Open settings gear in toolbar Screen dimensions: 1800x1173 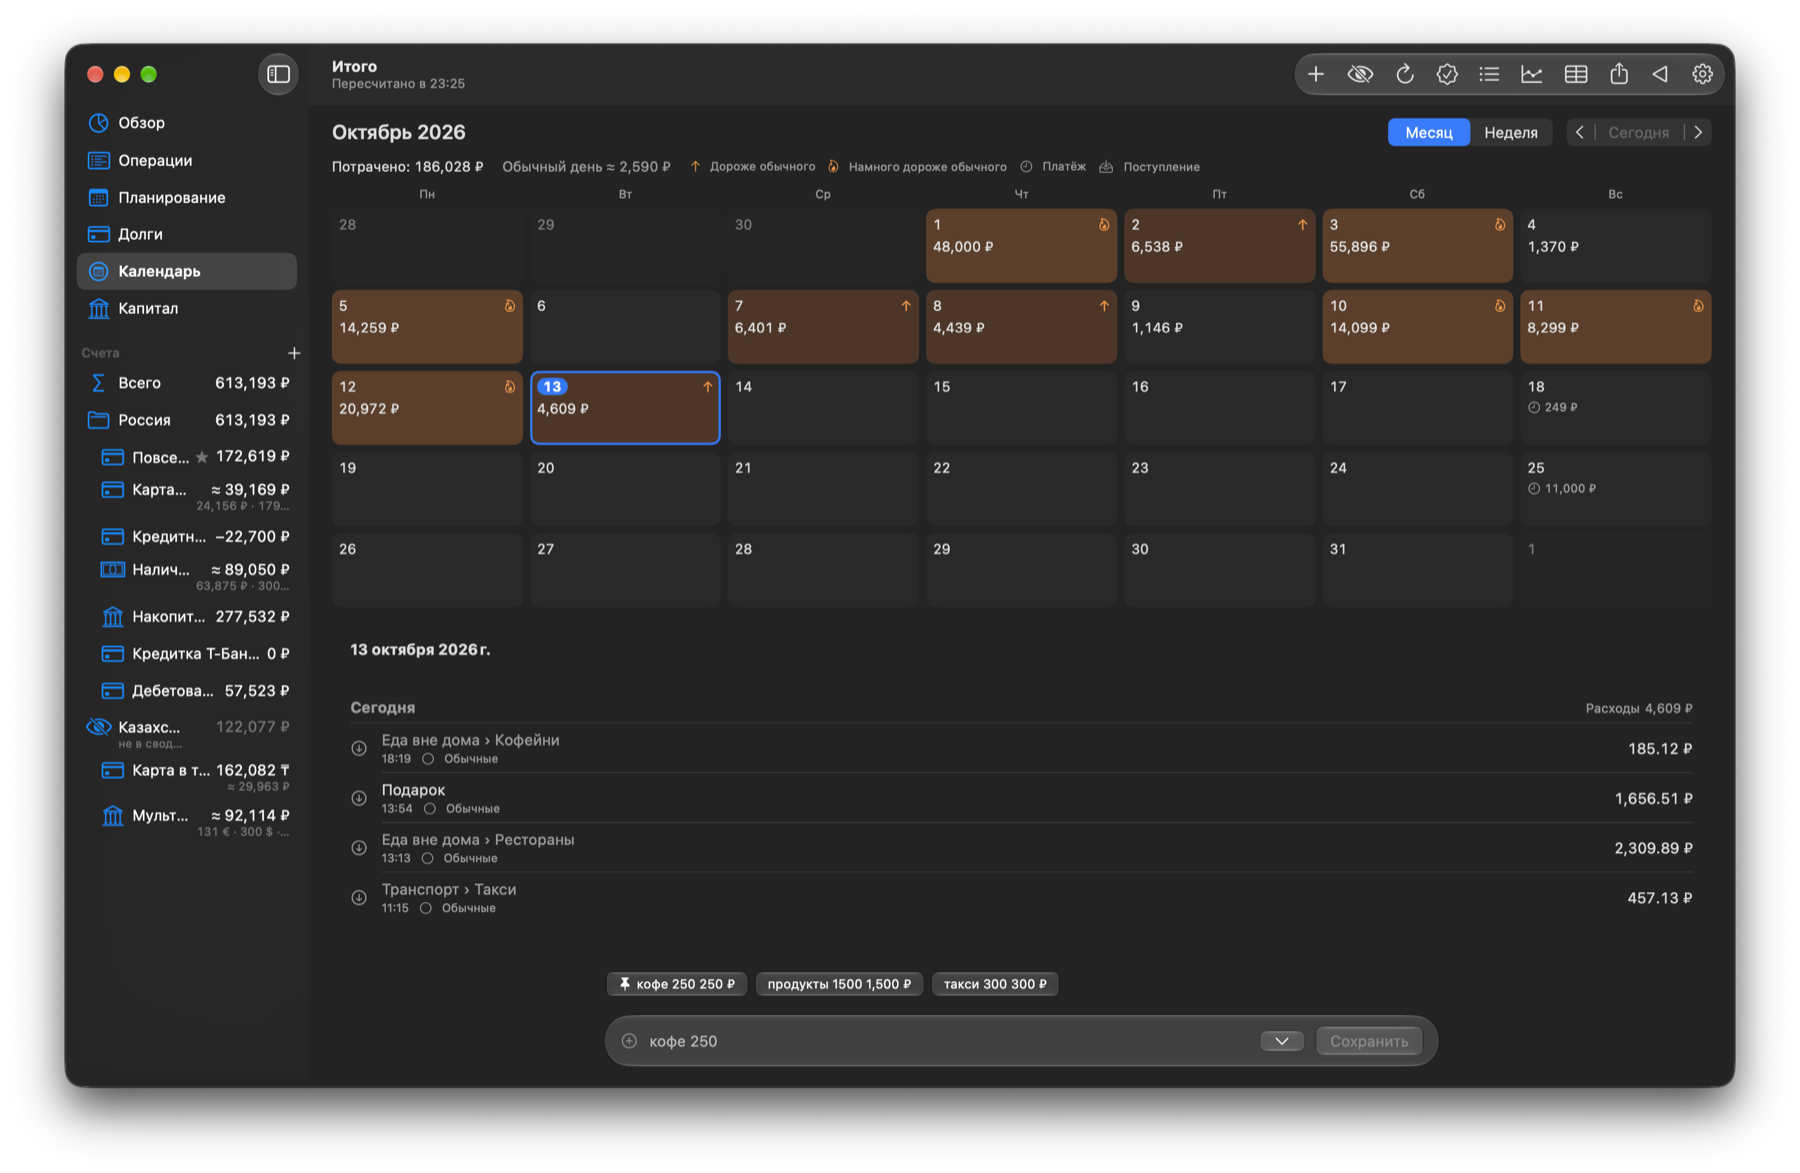(1702, 75)
